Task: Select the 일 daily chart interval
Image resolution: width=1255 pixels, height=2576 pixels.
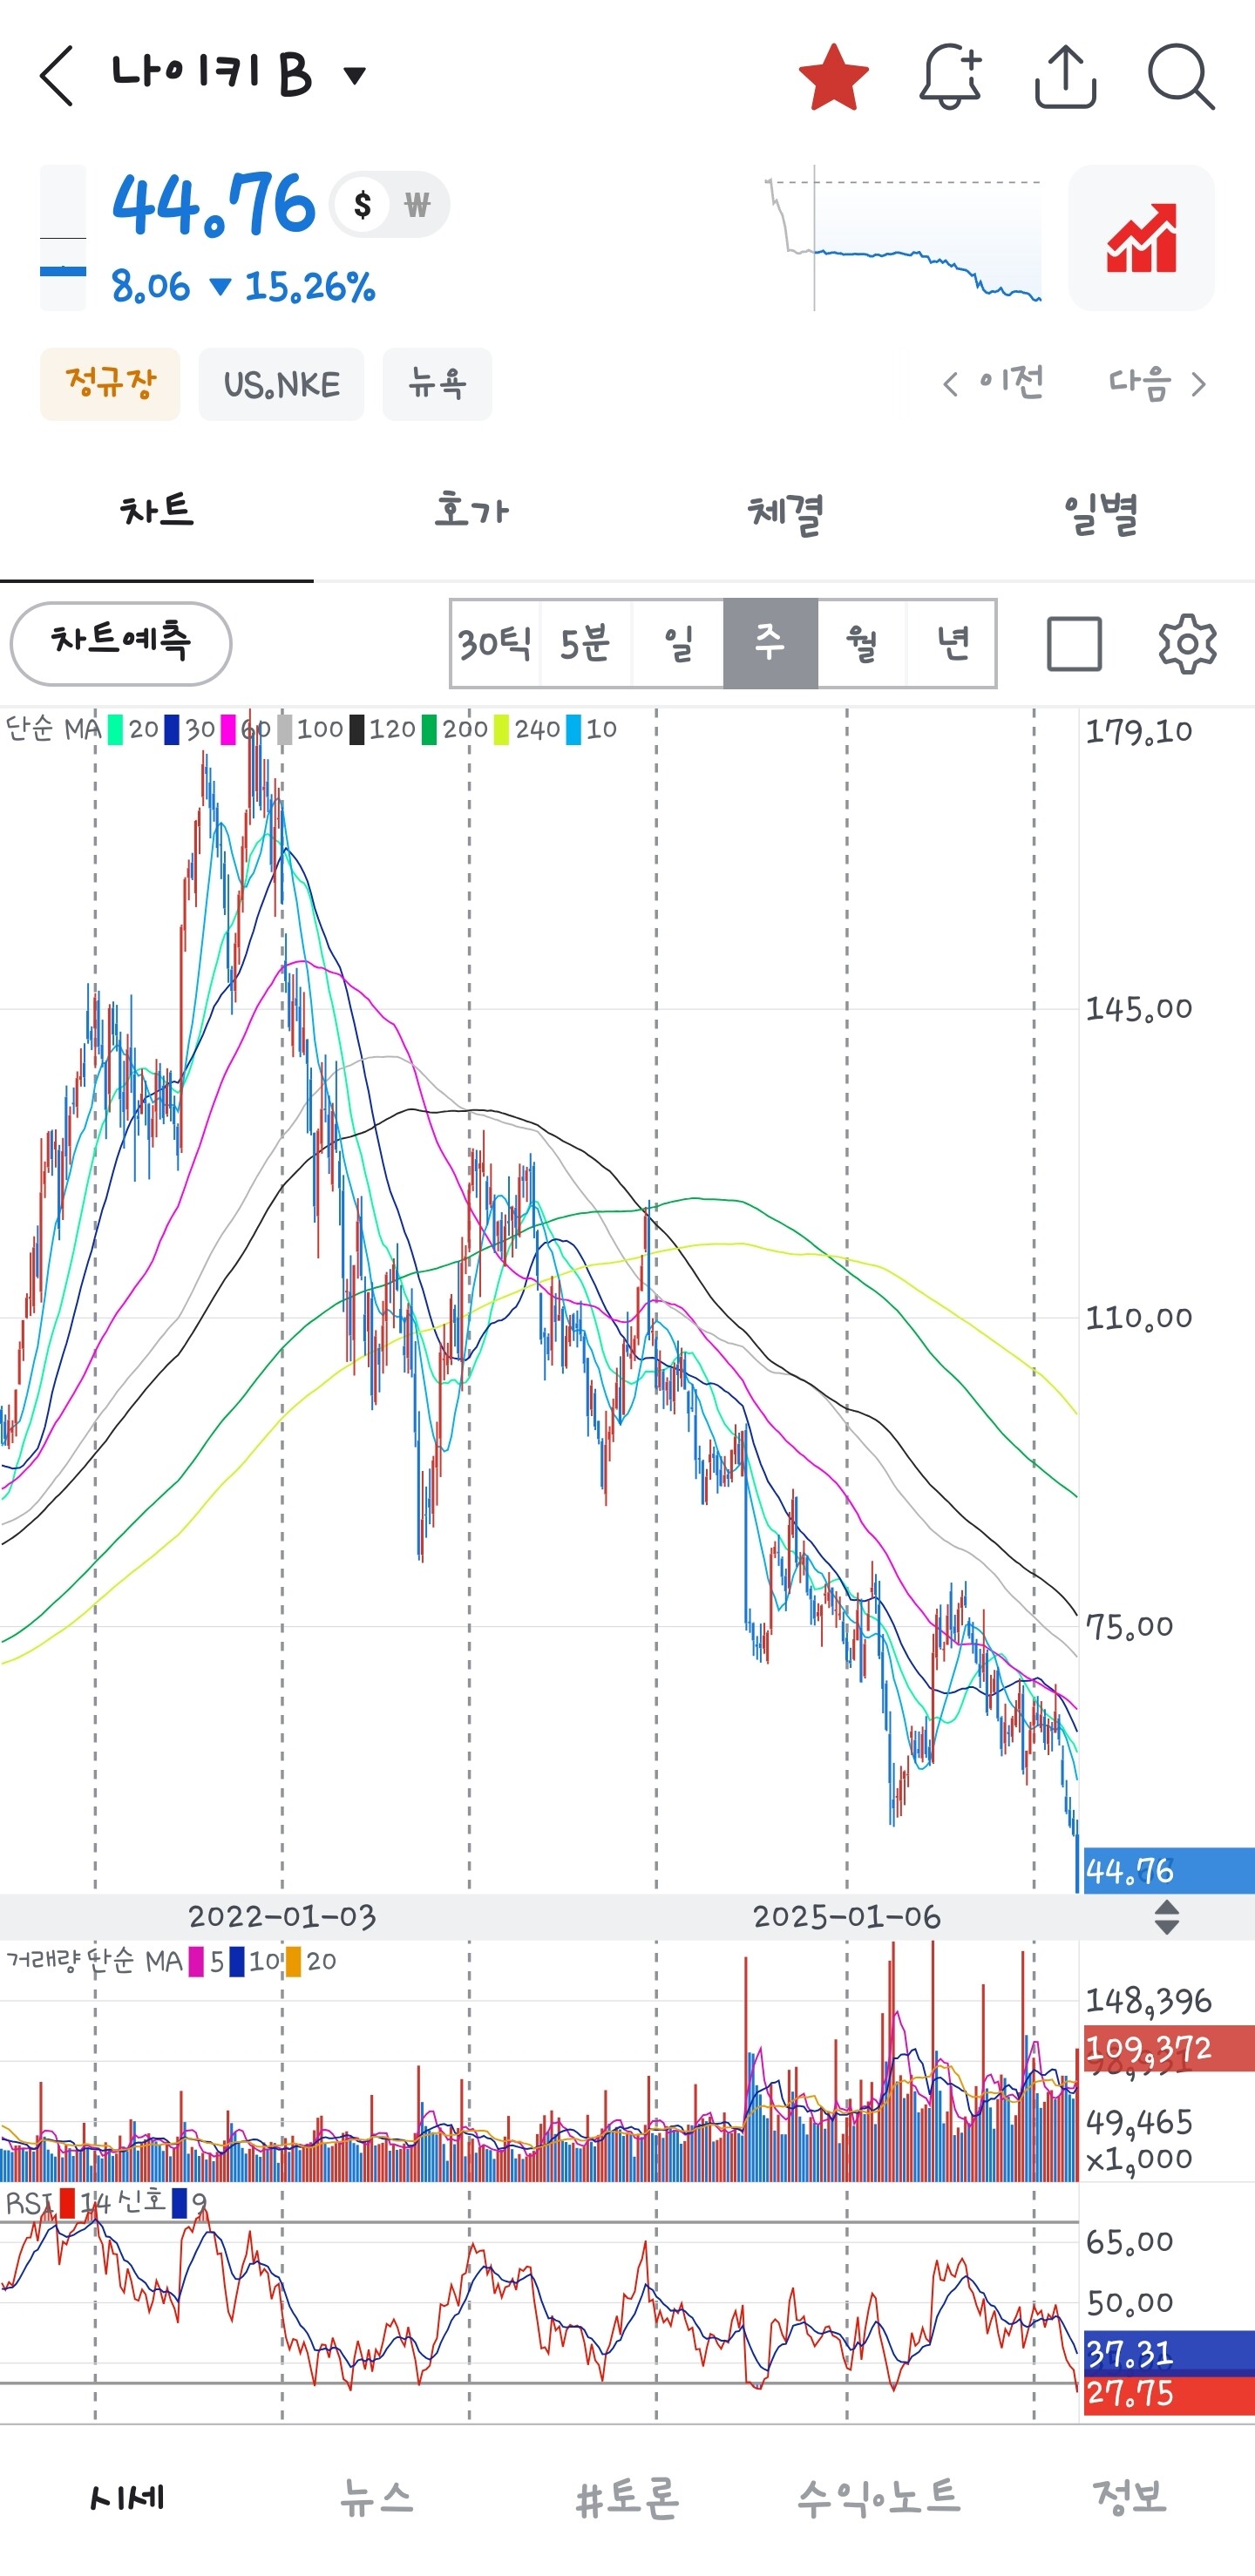Action: (678, 643)
